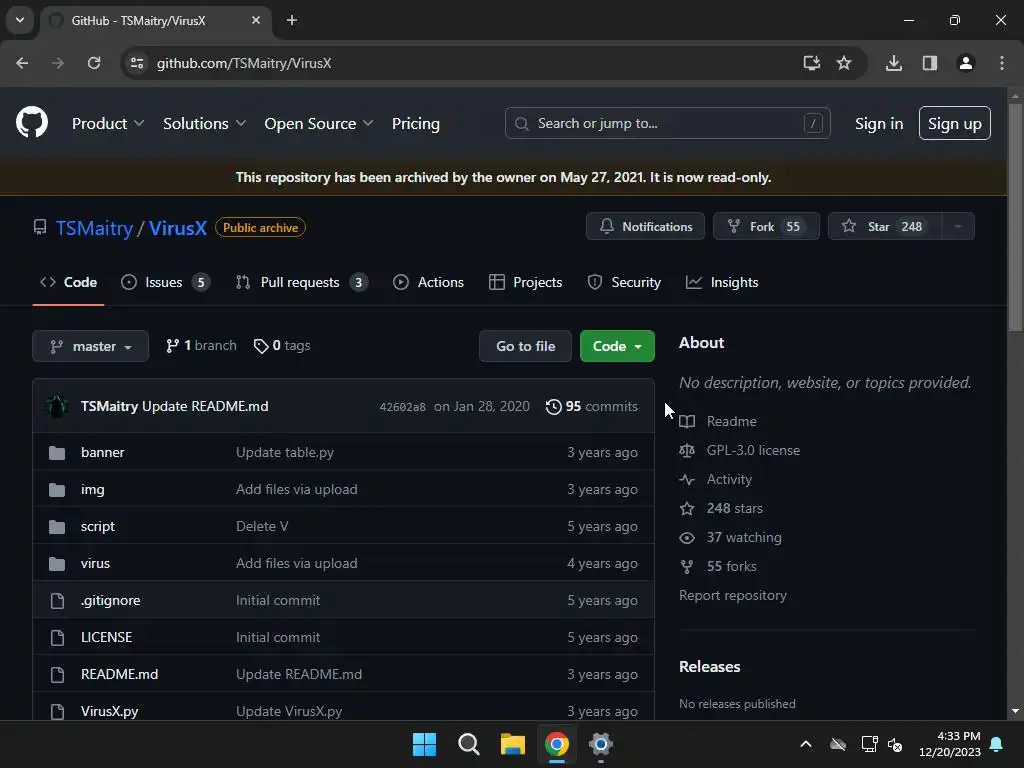Open the .gitignore file
1024x768 pixels.
click(x=110, y=600)
